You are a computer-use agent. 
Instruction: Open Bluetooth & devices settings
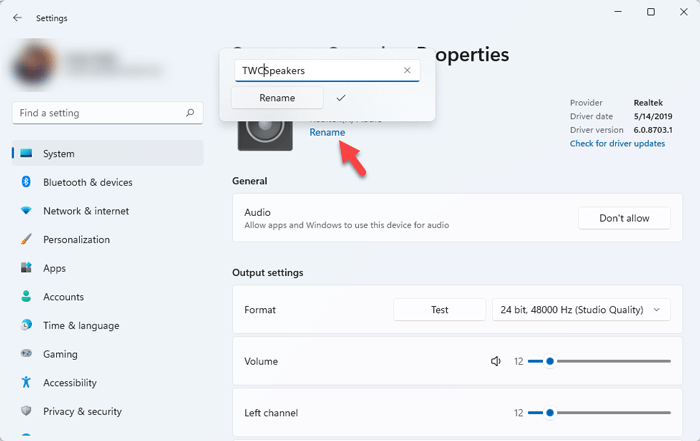pyautogui.click(x=87, y=182)
